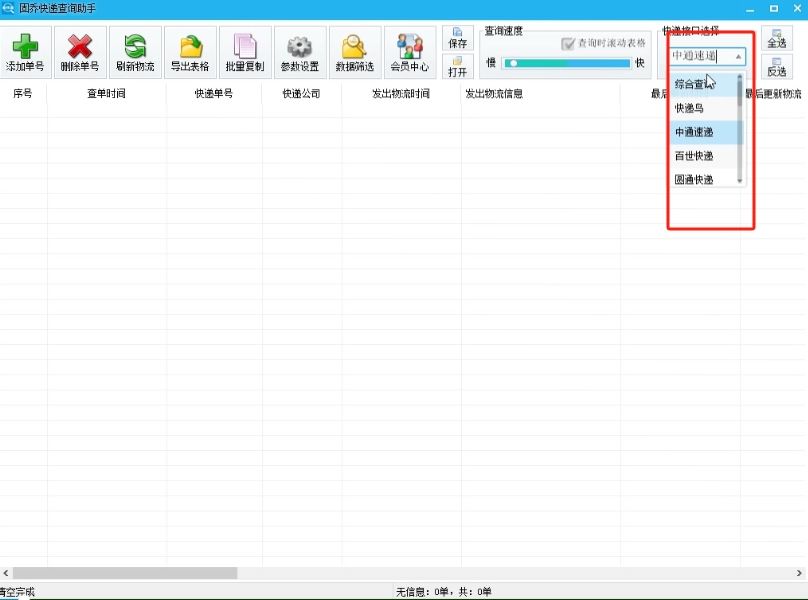The height and width of the screenshot is (600, 808).
Task: Click the 中通速递 combo text field
Action: [700, 56]
